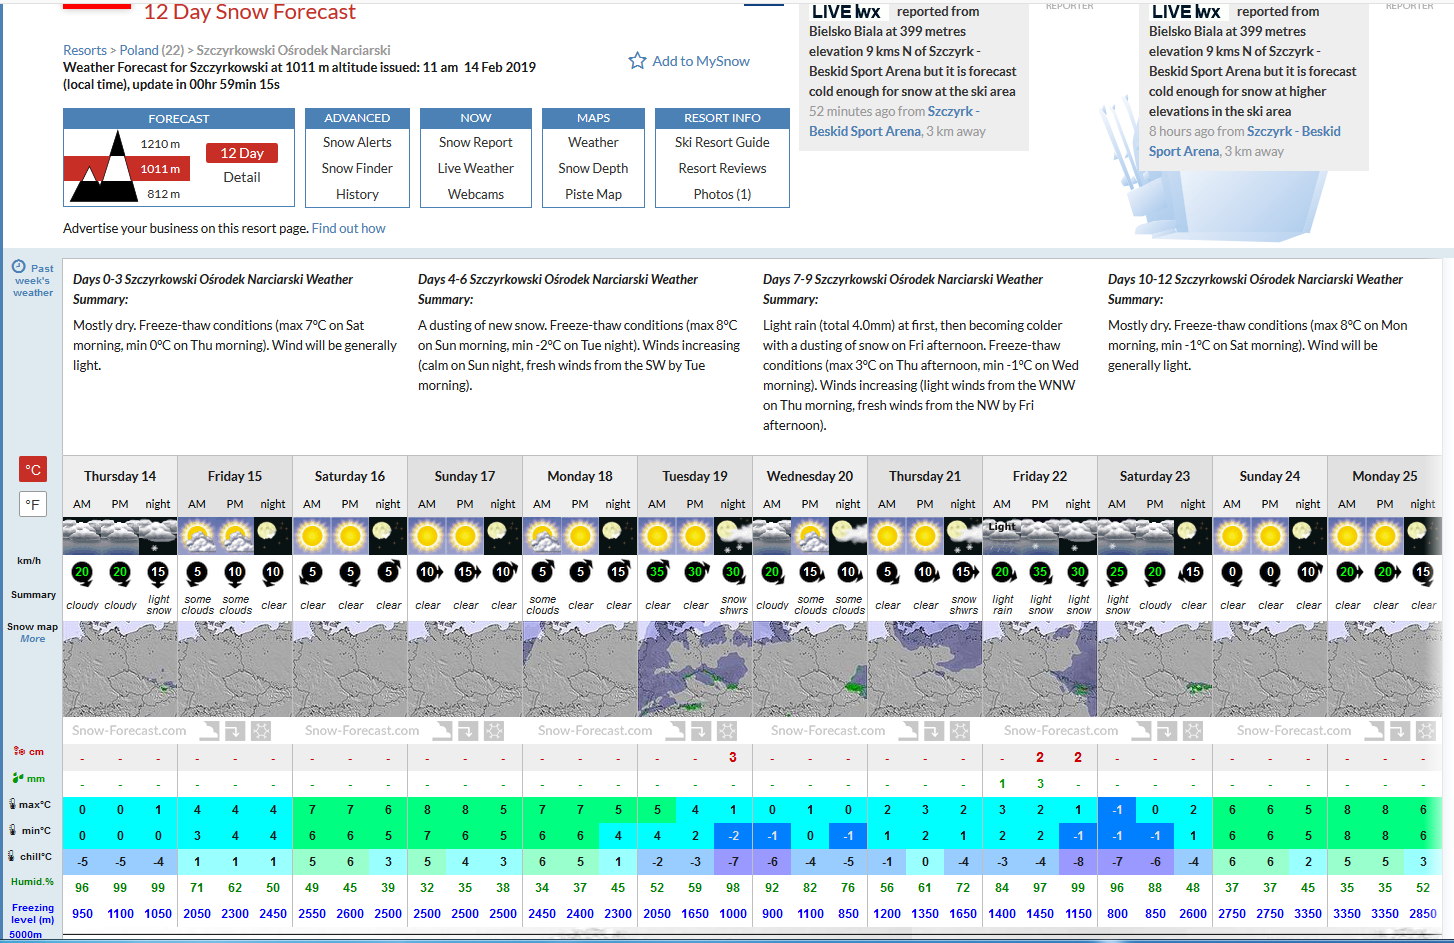Select the 812 m elevation forecast

[163, 194]
